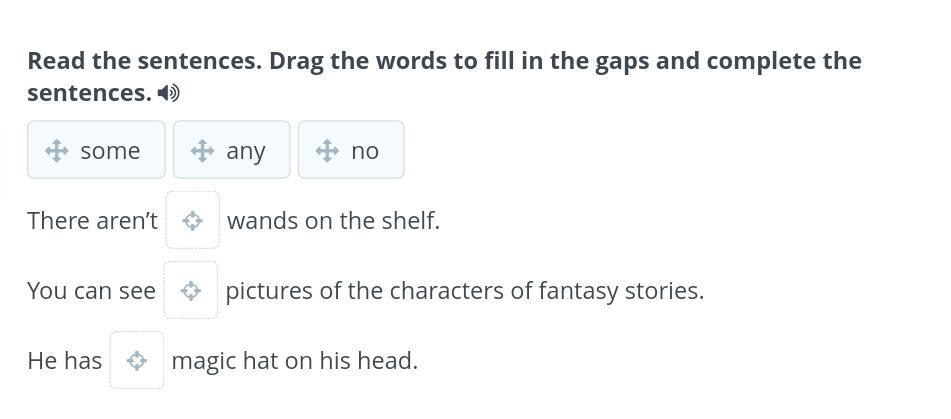Select the target icon after "You can see"
Image resolution: width=951 pixels, height=419 pixels.
coord(190,290)
